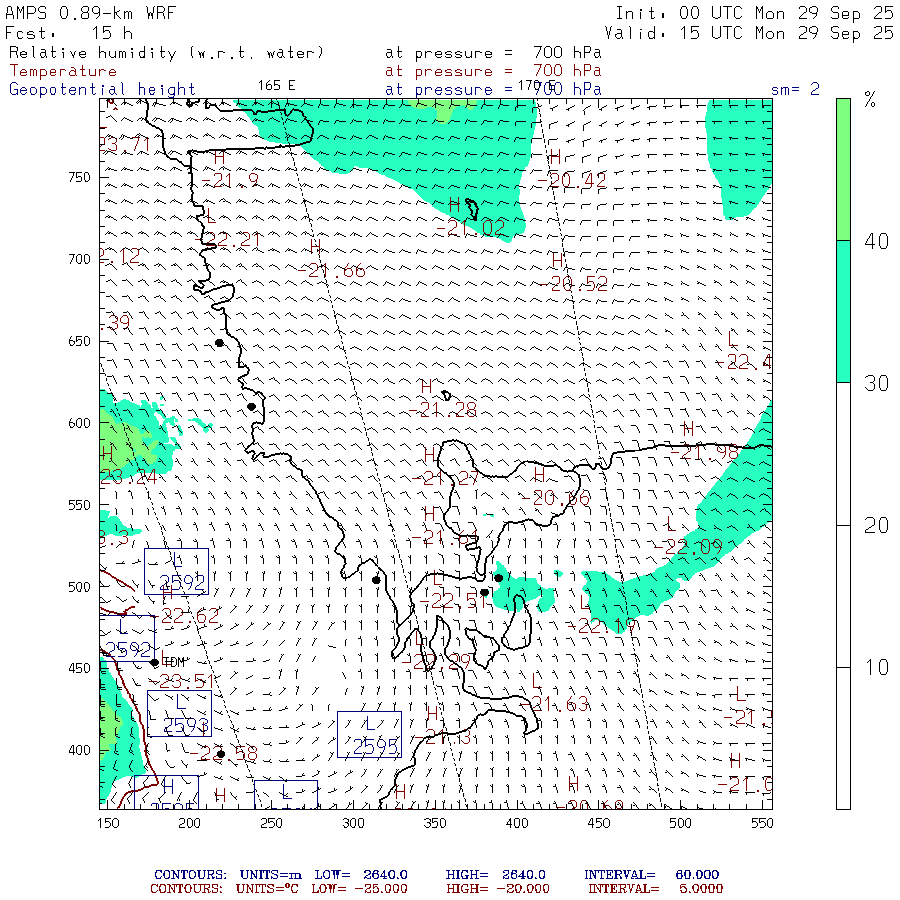Click the boxed 2595 geopotential low label
The width and height of the screenshot is (900, 900).
(x=369, y=735)
